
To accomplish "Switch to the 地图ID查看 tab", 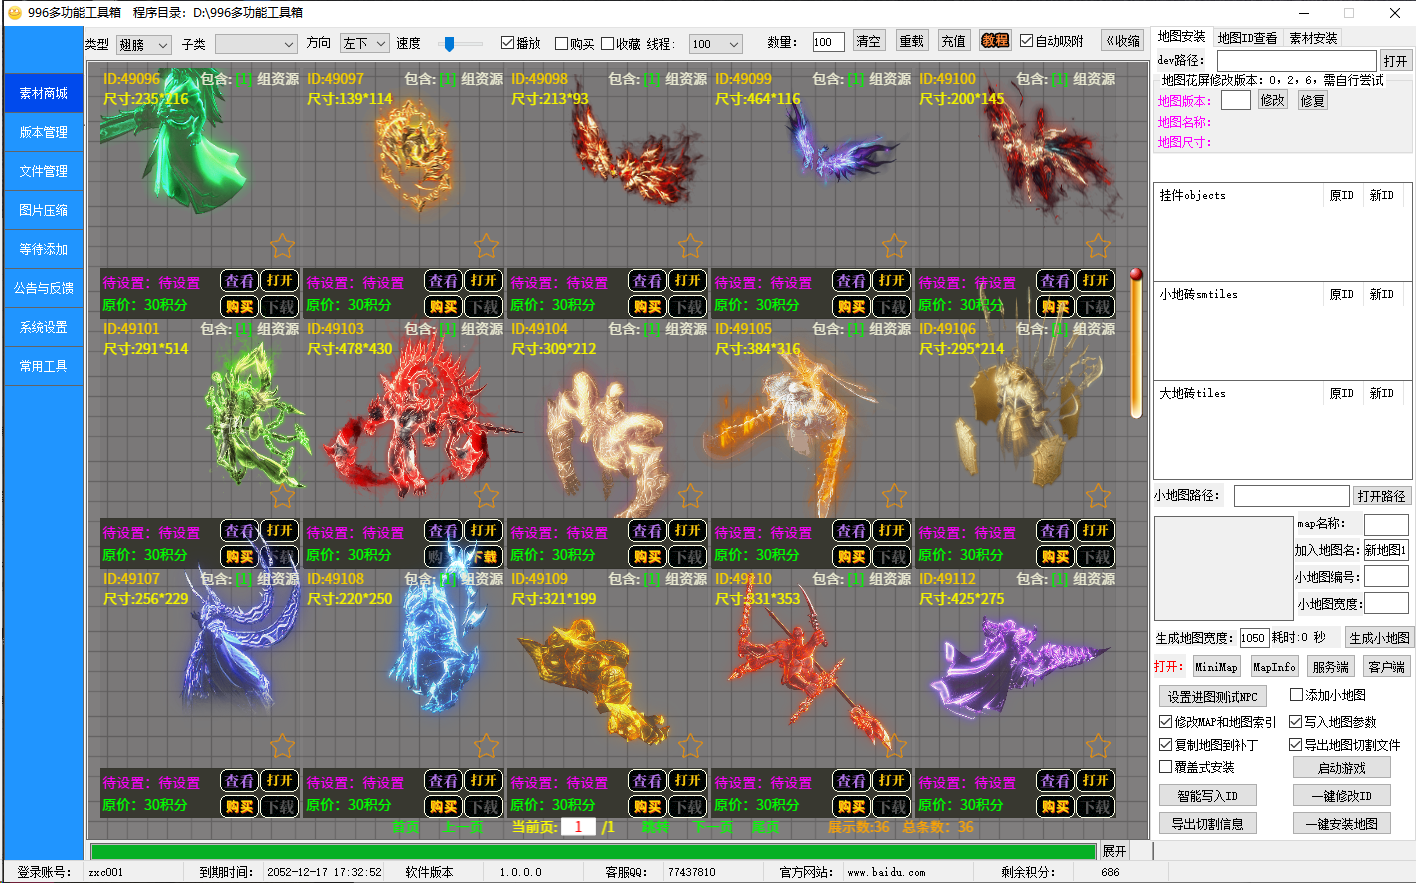I will 1247,38.
